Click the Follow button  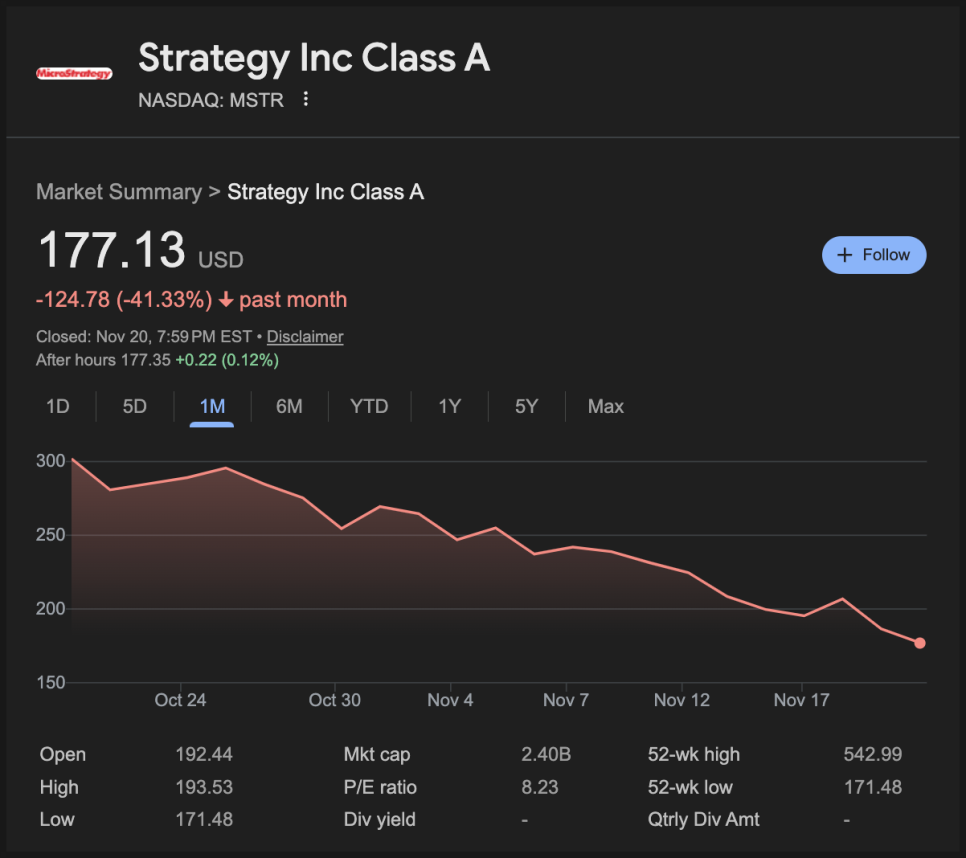(x=874, y=255)
